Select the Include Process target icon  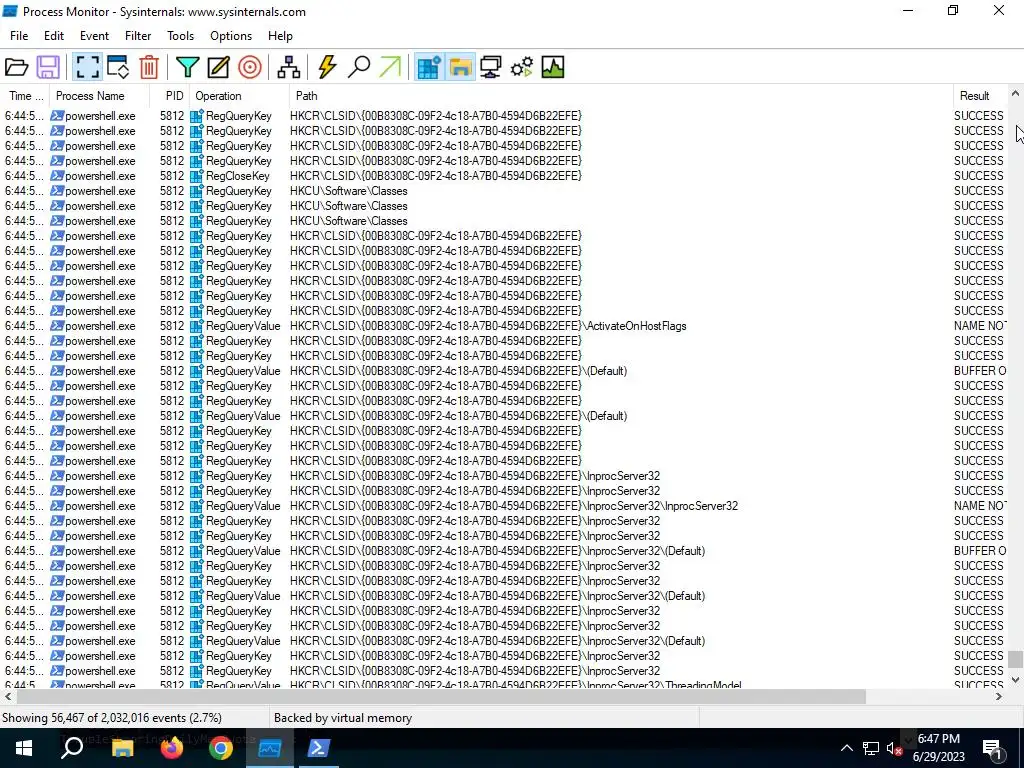click(x=249, y=67)
